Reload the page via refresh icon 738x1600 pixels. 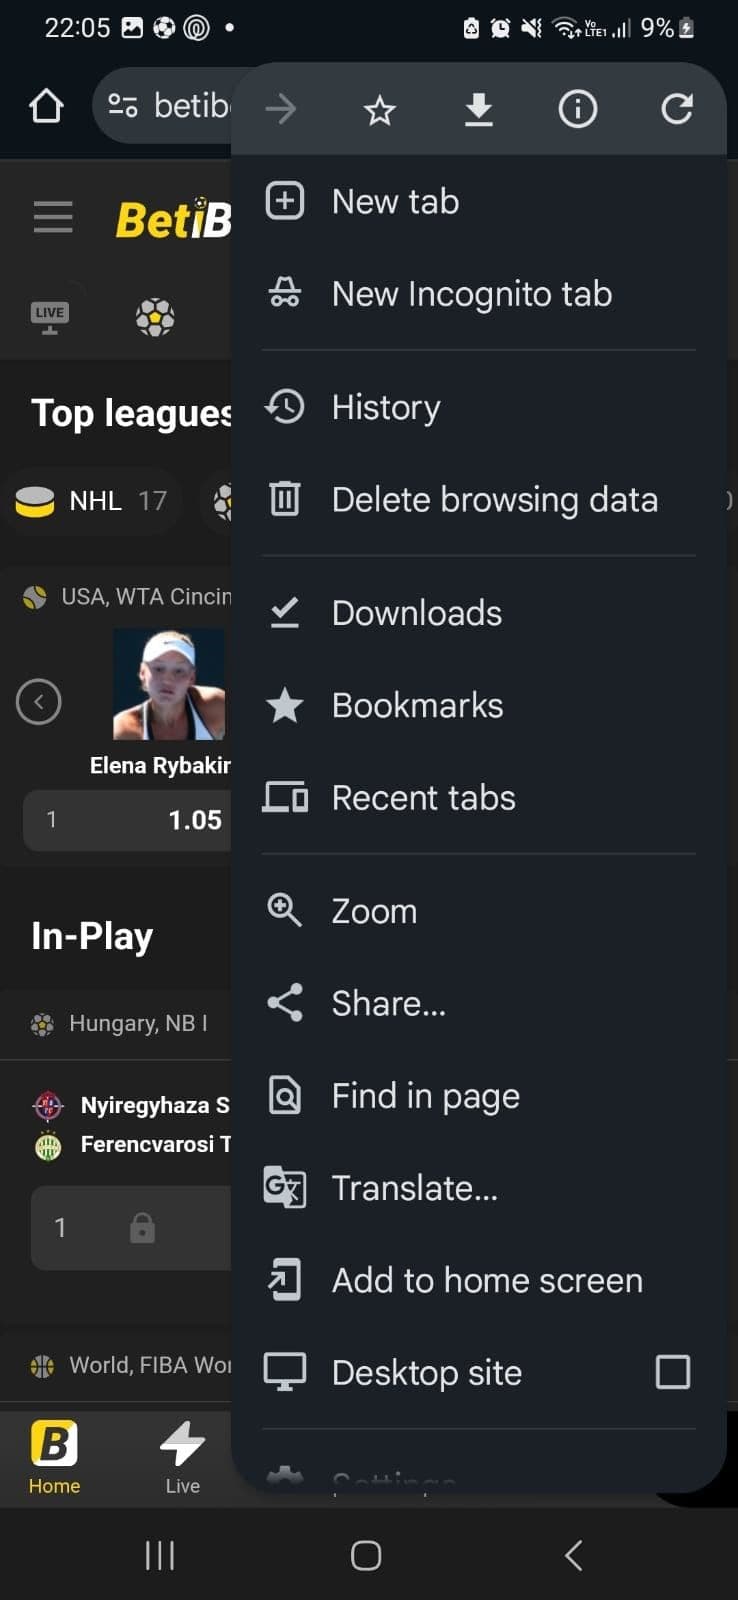point(677,110)
